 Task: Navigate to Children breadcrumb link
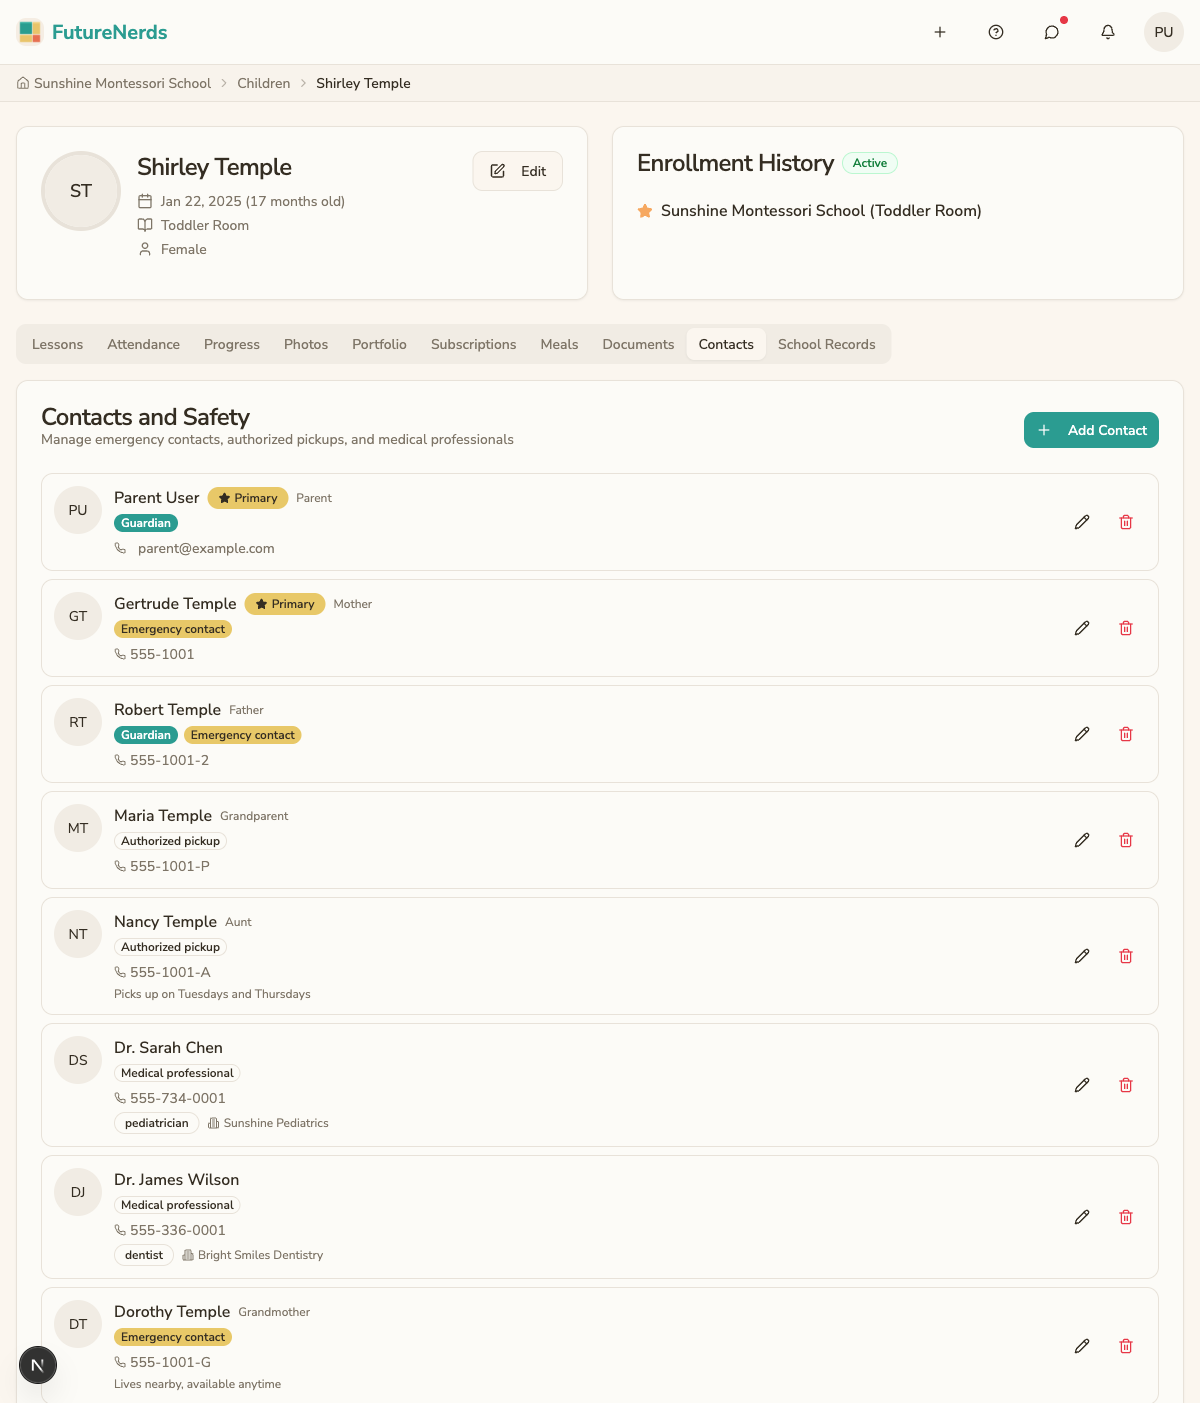(x=264, y=83)
